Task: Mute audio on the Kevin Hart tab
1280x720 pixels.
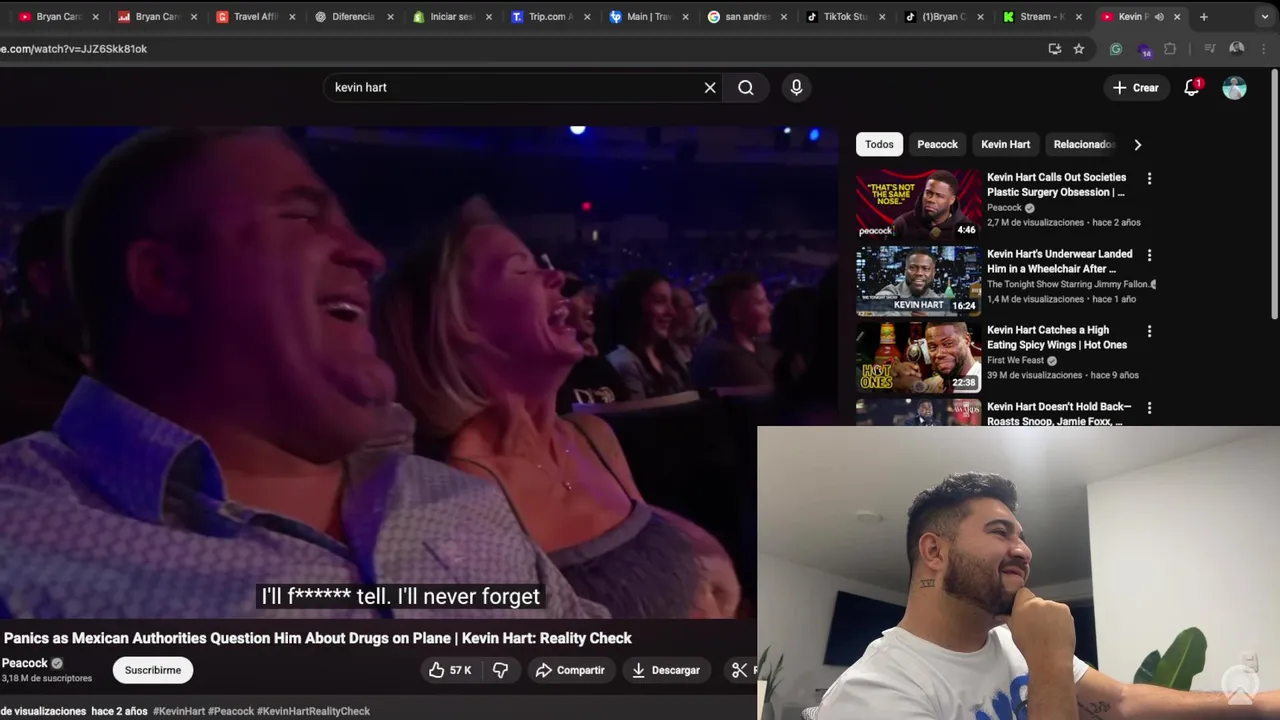Action: click(x=1159, y=17)
